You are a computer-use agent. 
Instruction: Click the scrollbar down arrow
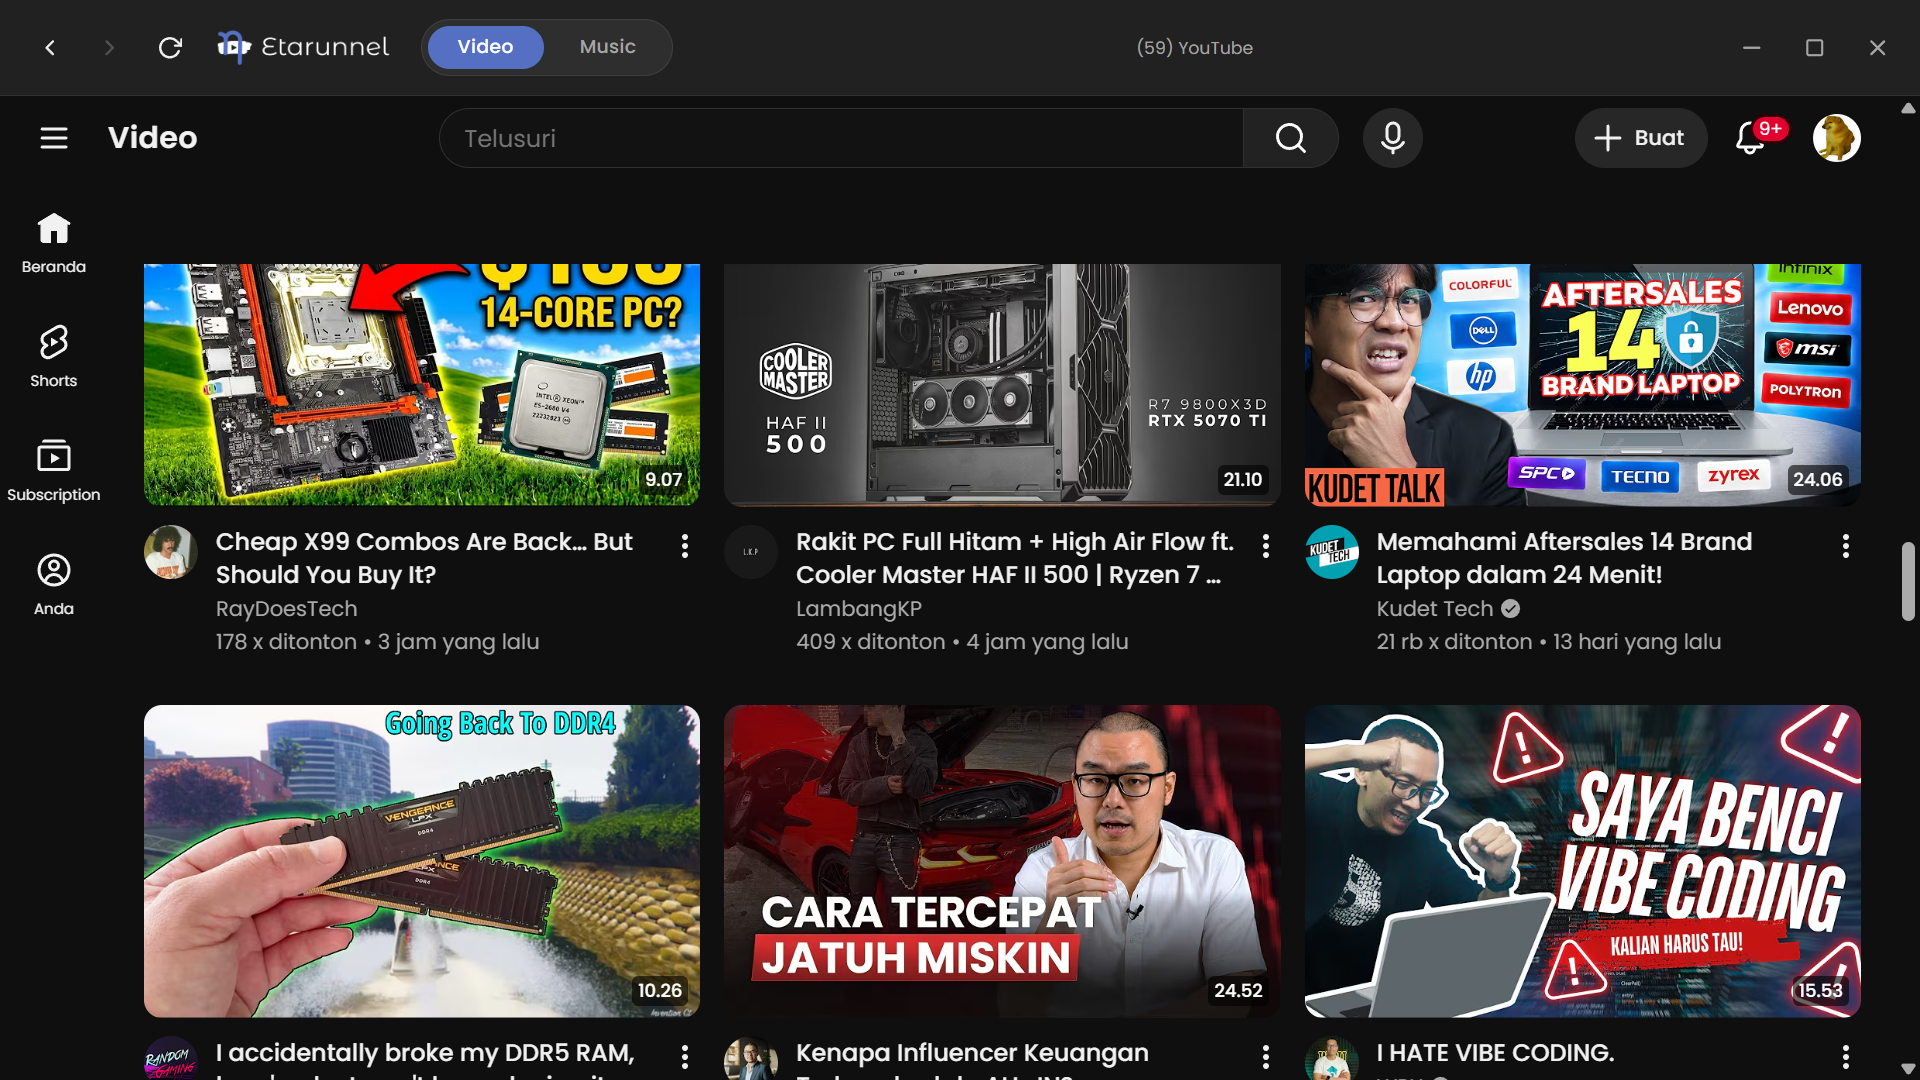click(x=1908, y=1069)
